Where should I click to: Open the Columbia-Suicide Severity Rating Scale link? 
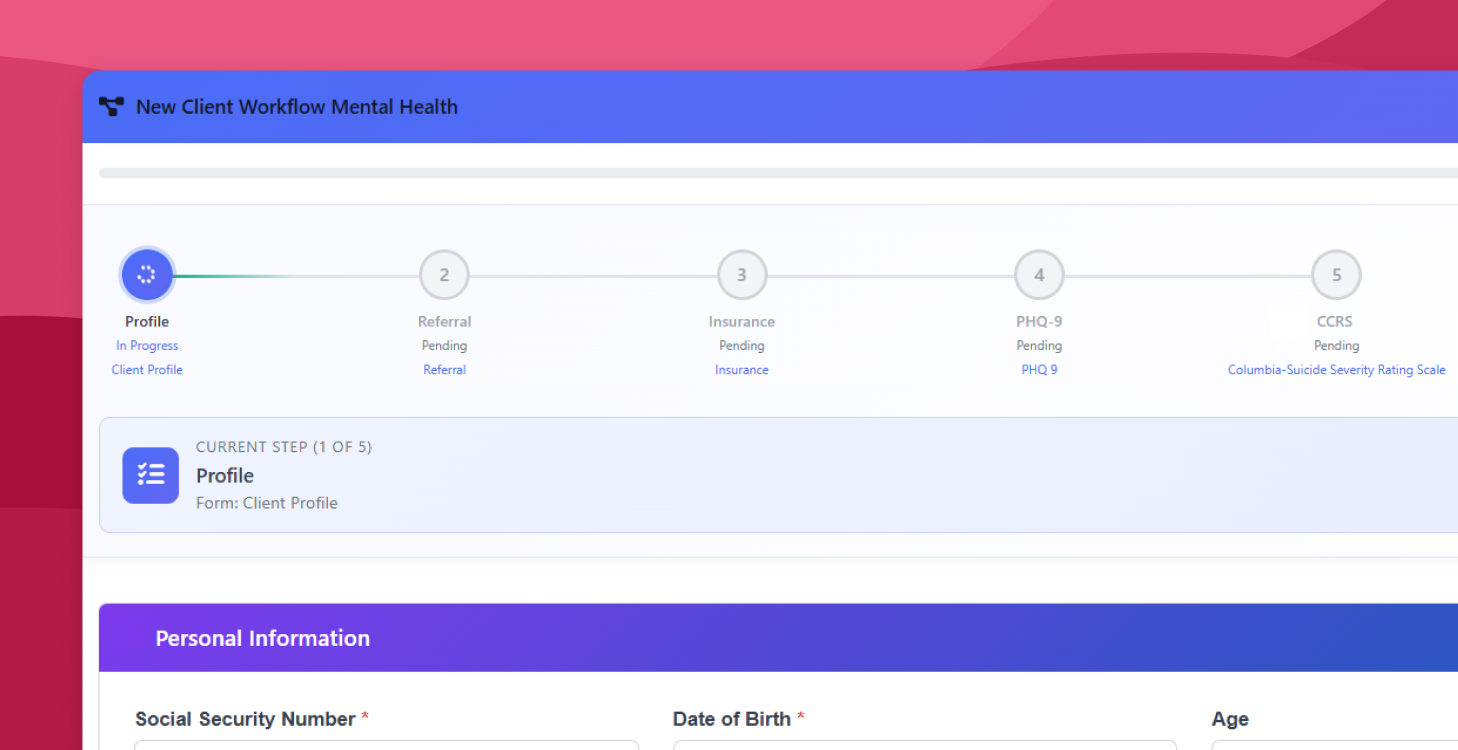1336,369
